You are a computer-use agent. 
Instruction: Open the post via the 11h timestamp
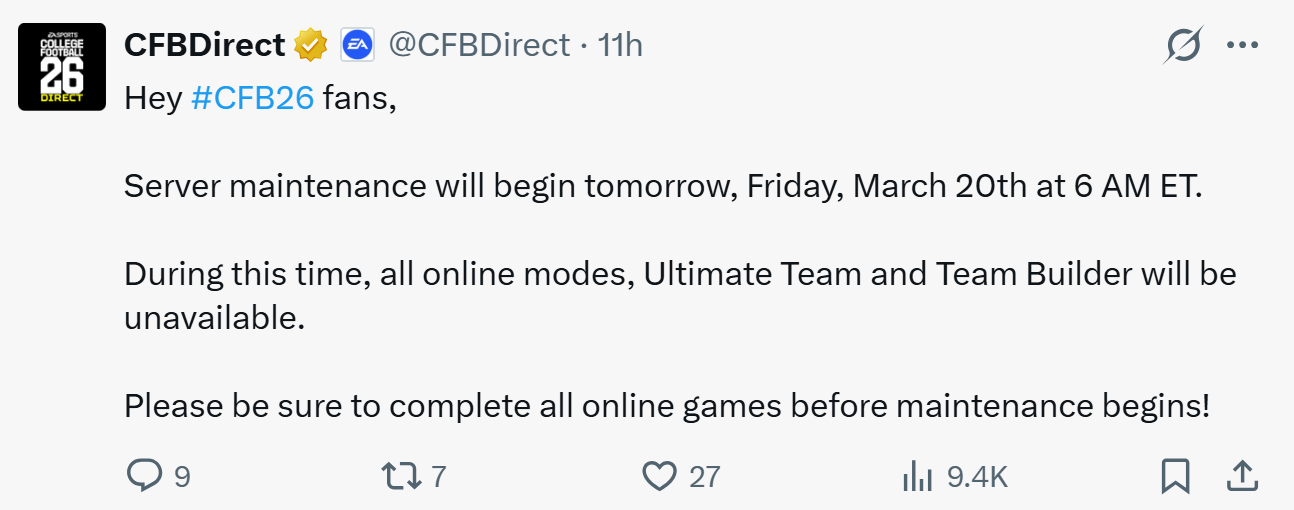point(620,45)
